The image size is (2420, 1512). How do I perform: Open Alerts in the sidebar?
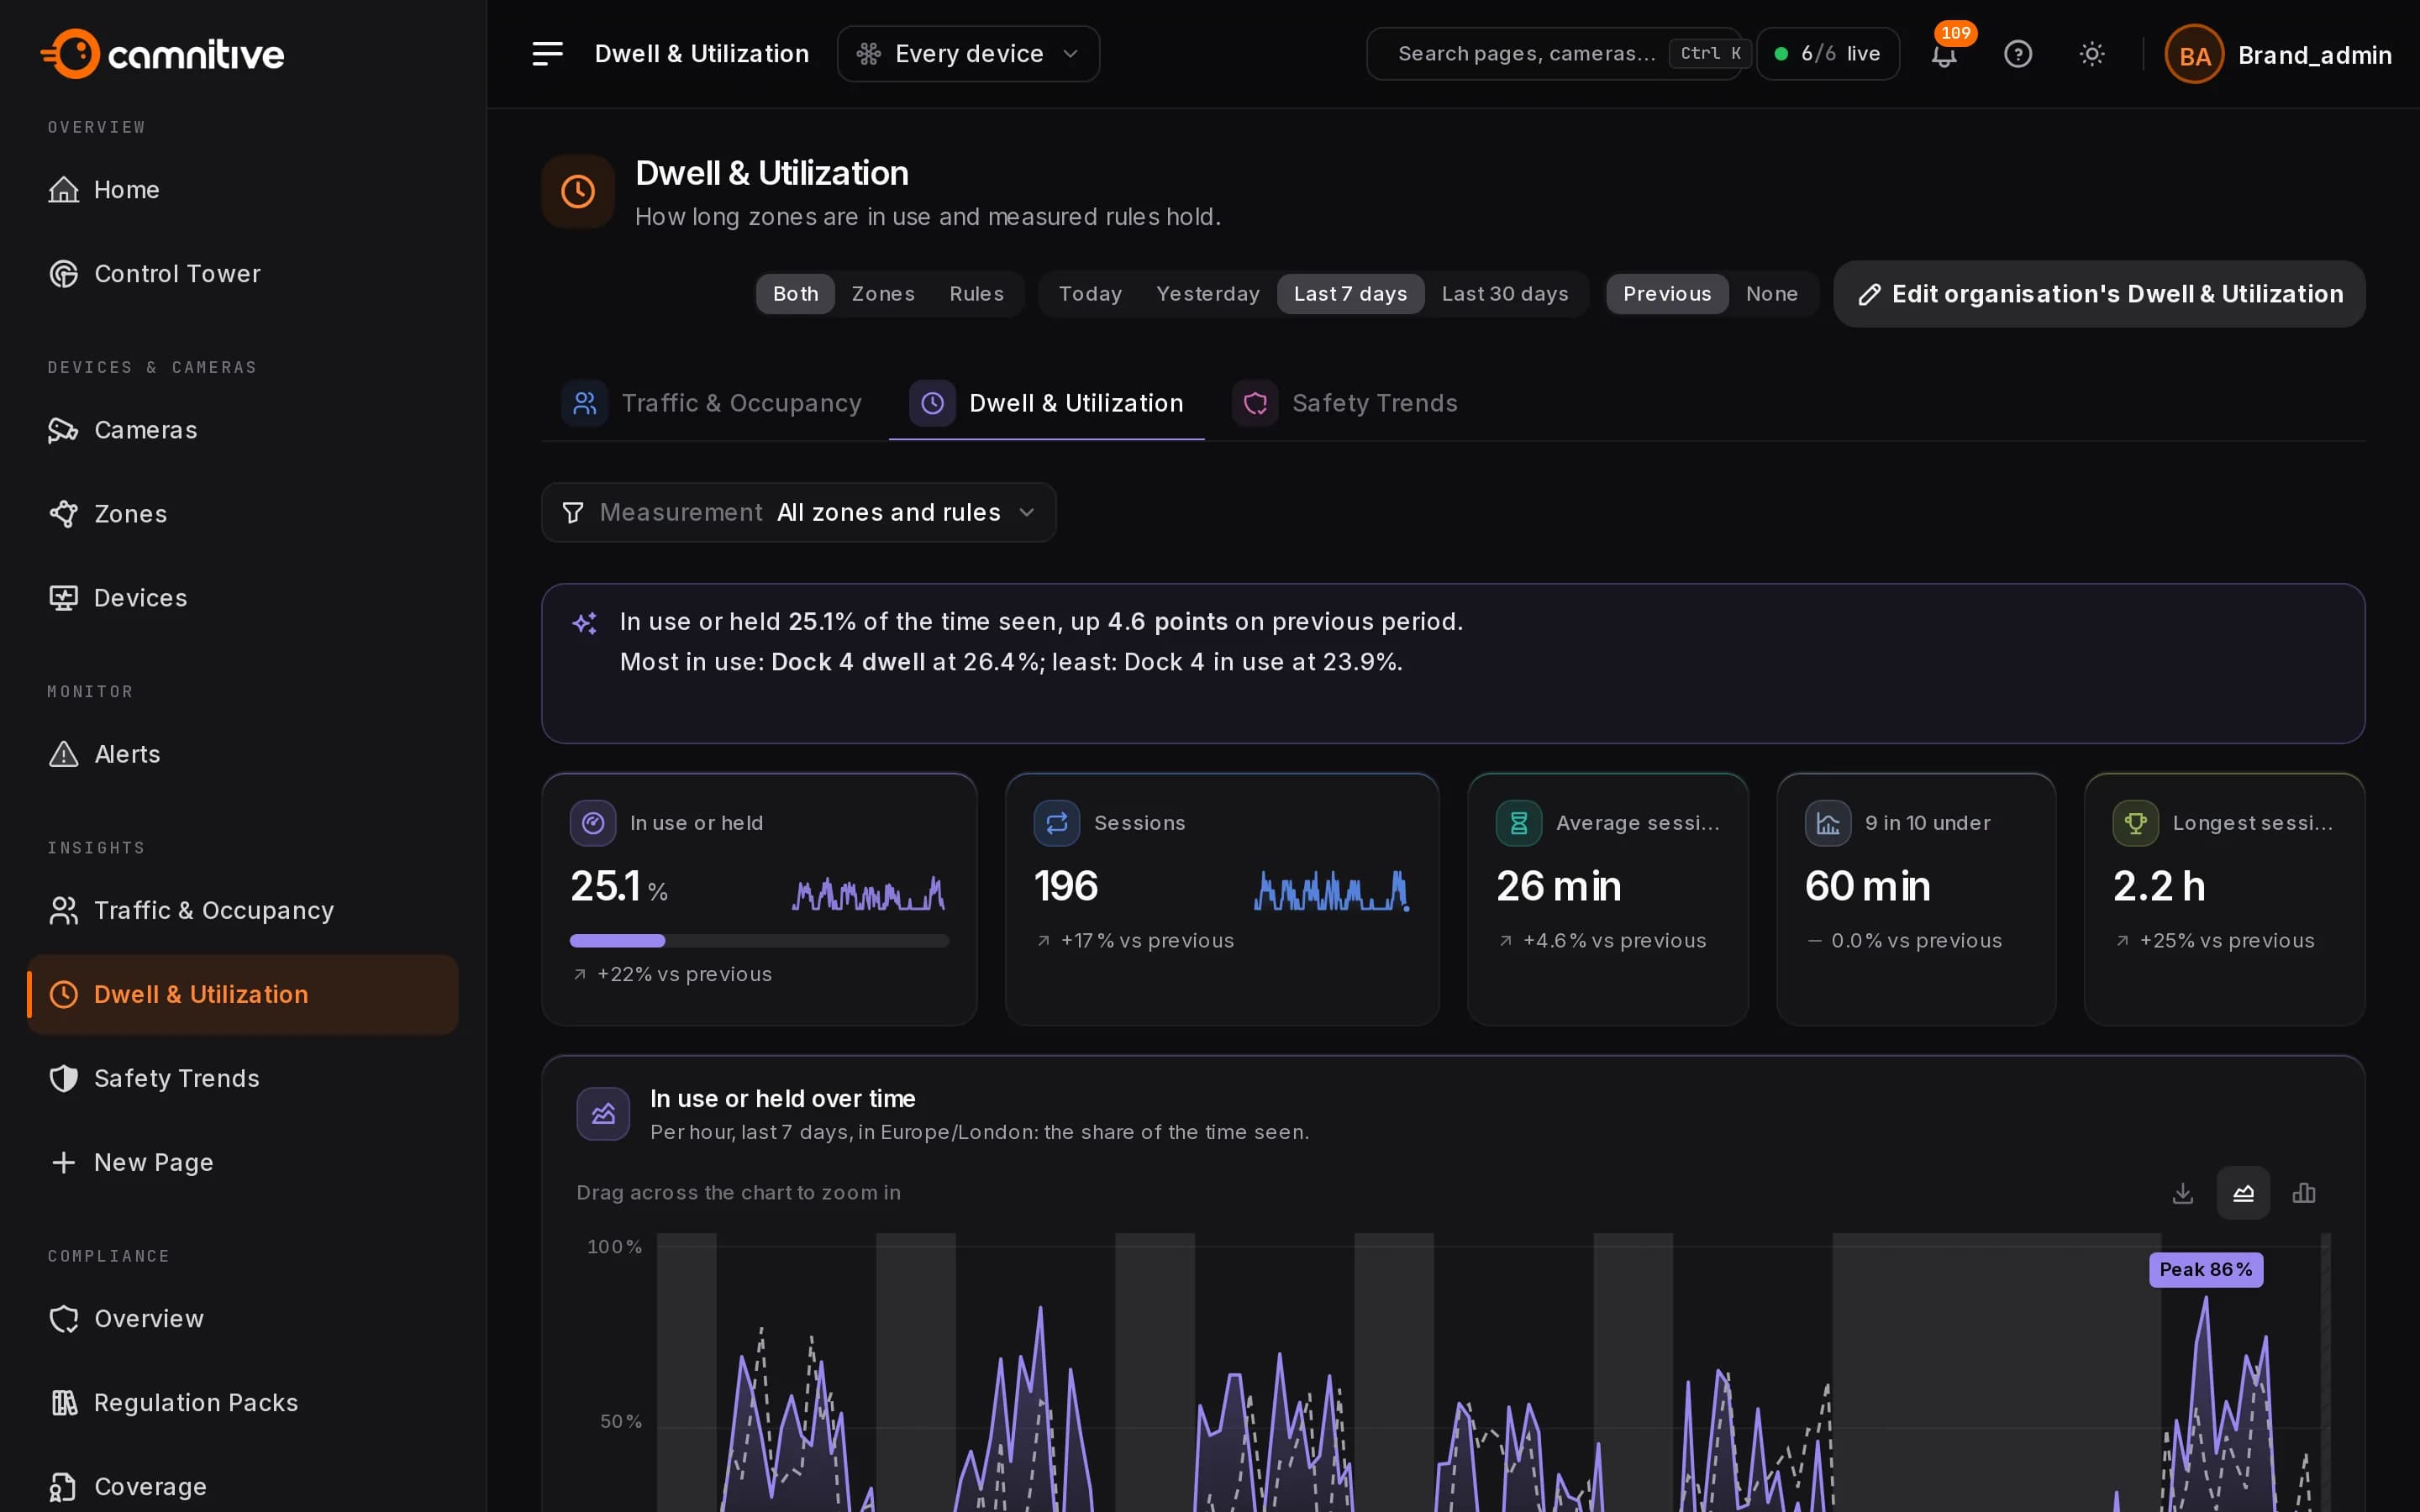243,754
